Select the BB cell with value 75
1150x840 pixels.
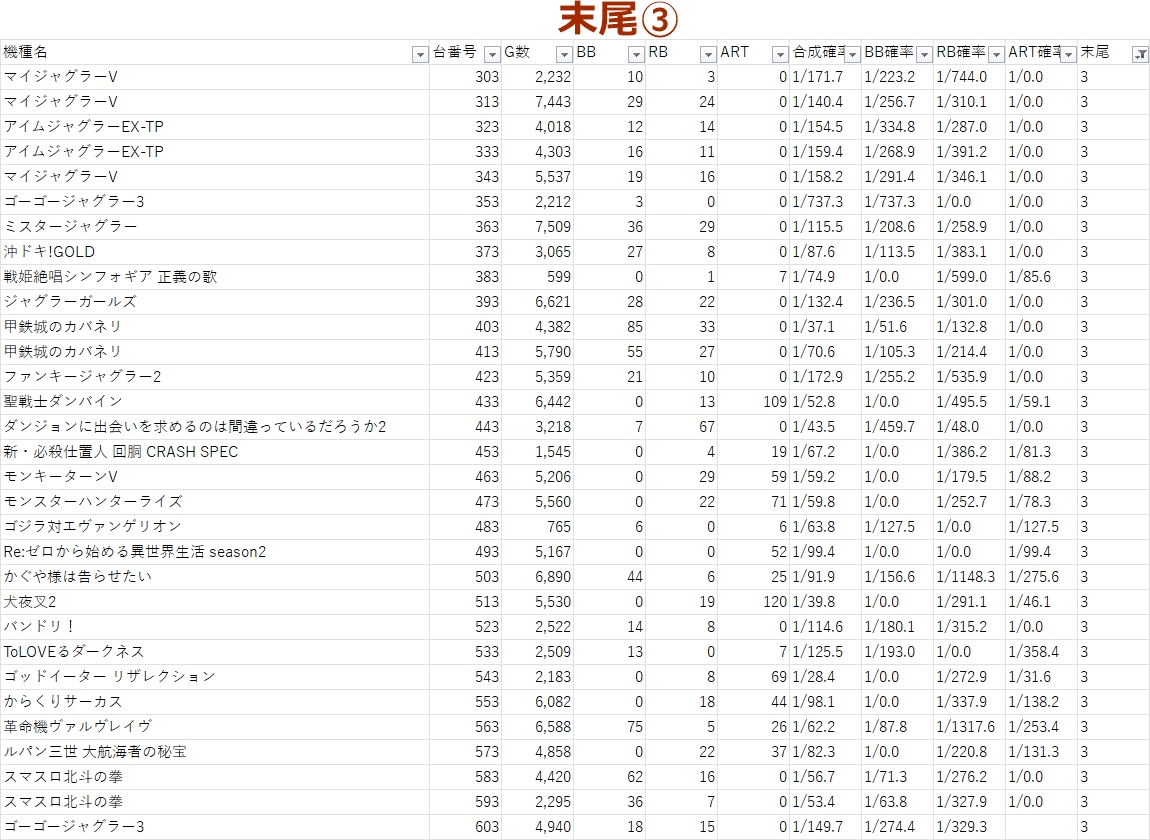(609, 726)
